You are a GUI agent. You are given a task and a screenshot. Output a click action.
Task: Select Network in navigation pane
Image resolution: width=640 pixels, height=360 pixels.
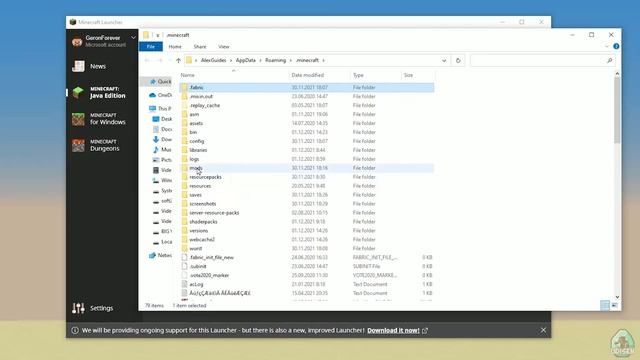point(160,255)
